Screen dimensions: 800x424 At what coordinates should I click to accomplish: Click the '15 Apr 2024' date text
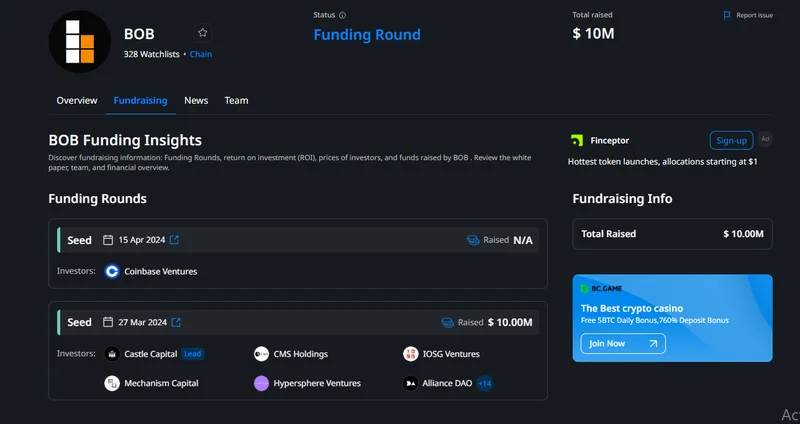click(x=142, y=240)
